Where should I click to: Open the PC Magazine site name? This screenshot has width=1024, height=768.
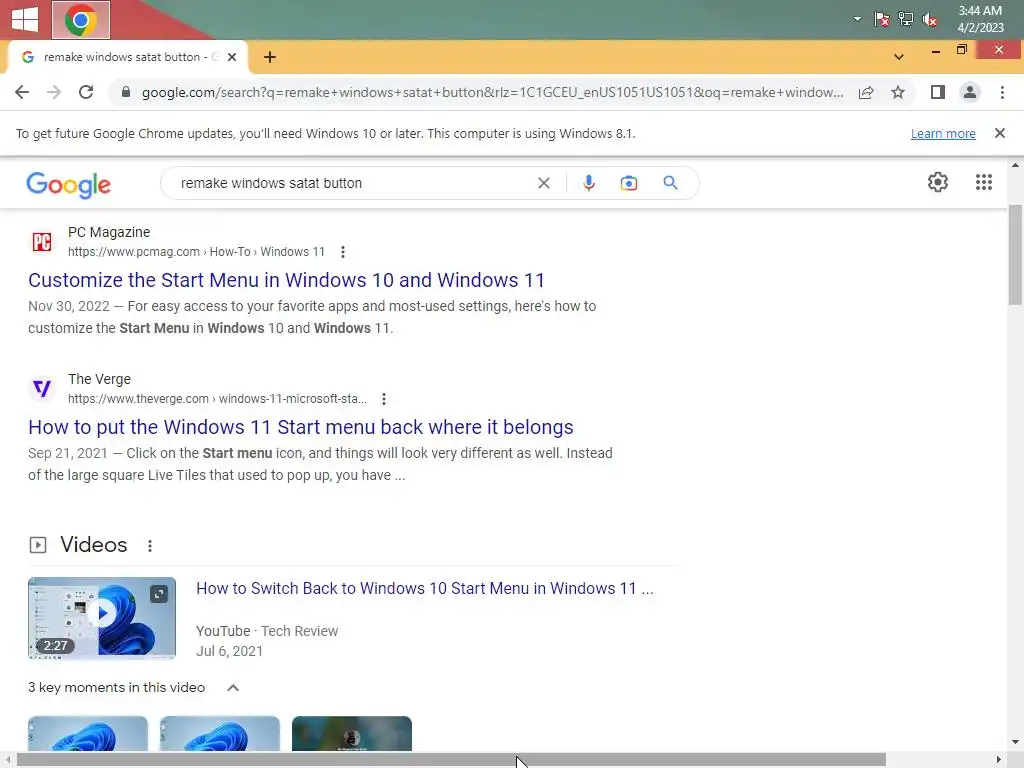click(x=109, y=232)
